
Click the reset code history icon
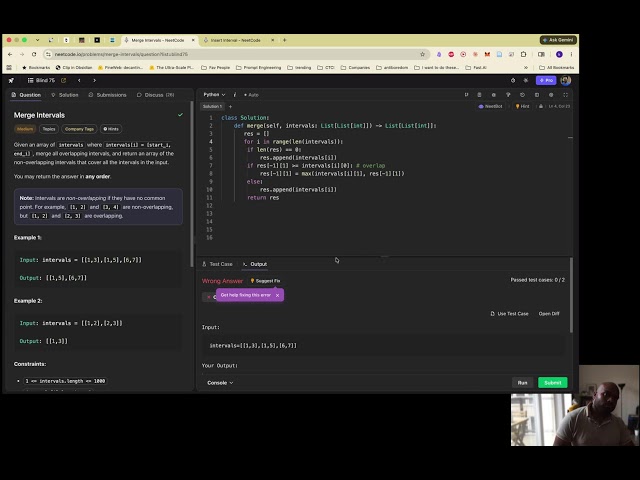click(522, 95)
